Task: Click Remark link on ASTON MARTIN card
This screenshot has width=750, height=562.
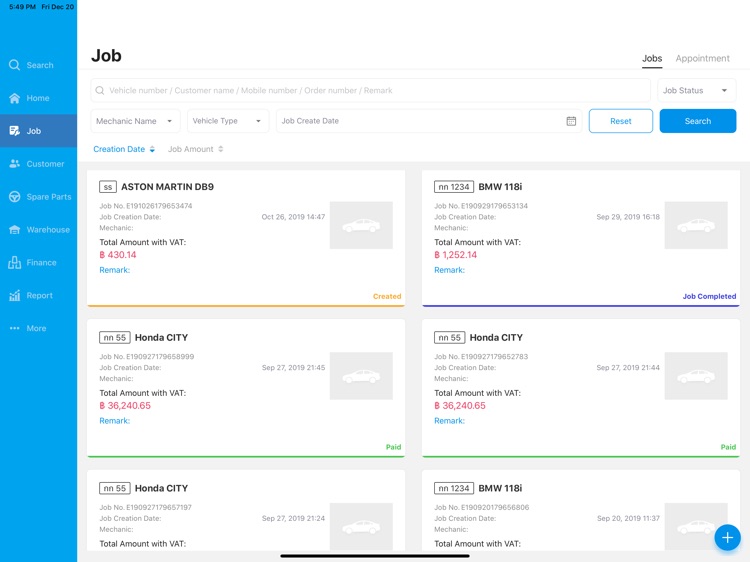Action: pyautogui.click(x=114, y=270)
